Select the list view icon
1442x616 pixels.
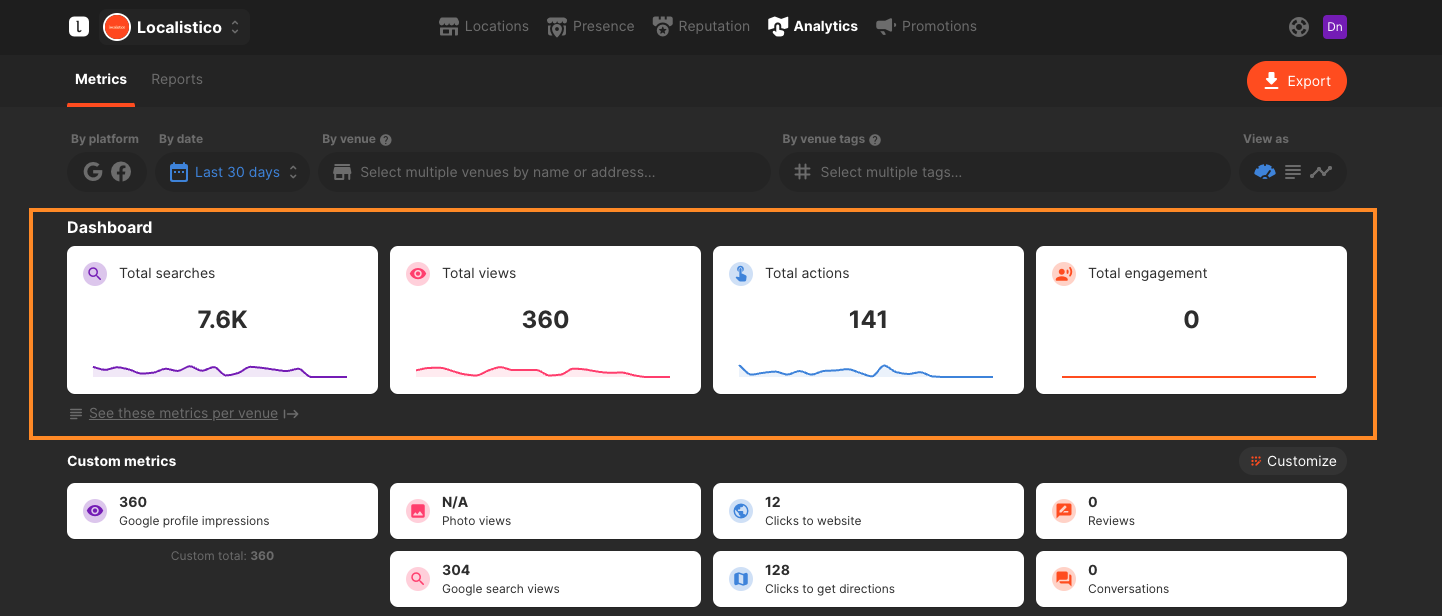pos(1293,172)
